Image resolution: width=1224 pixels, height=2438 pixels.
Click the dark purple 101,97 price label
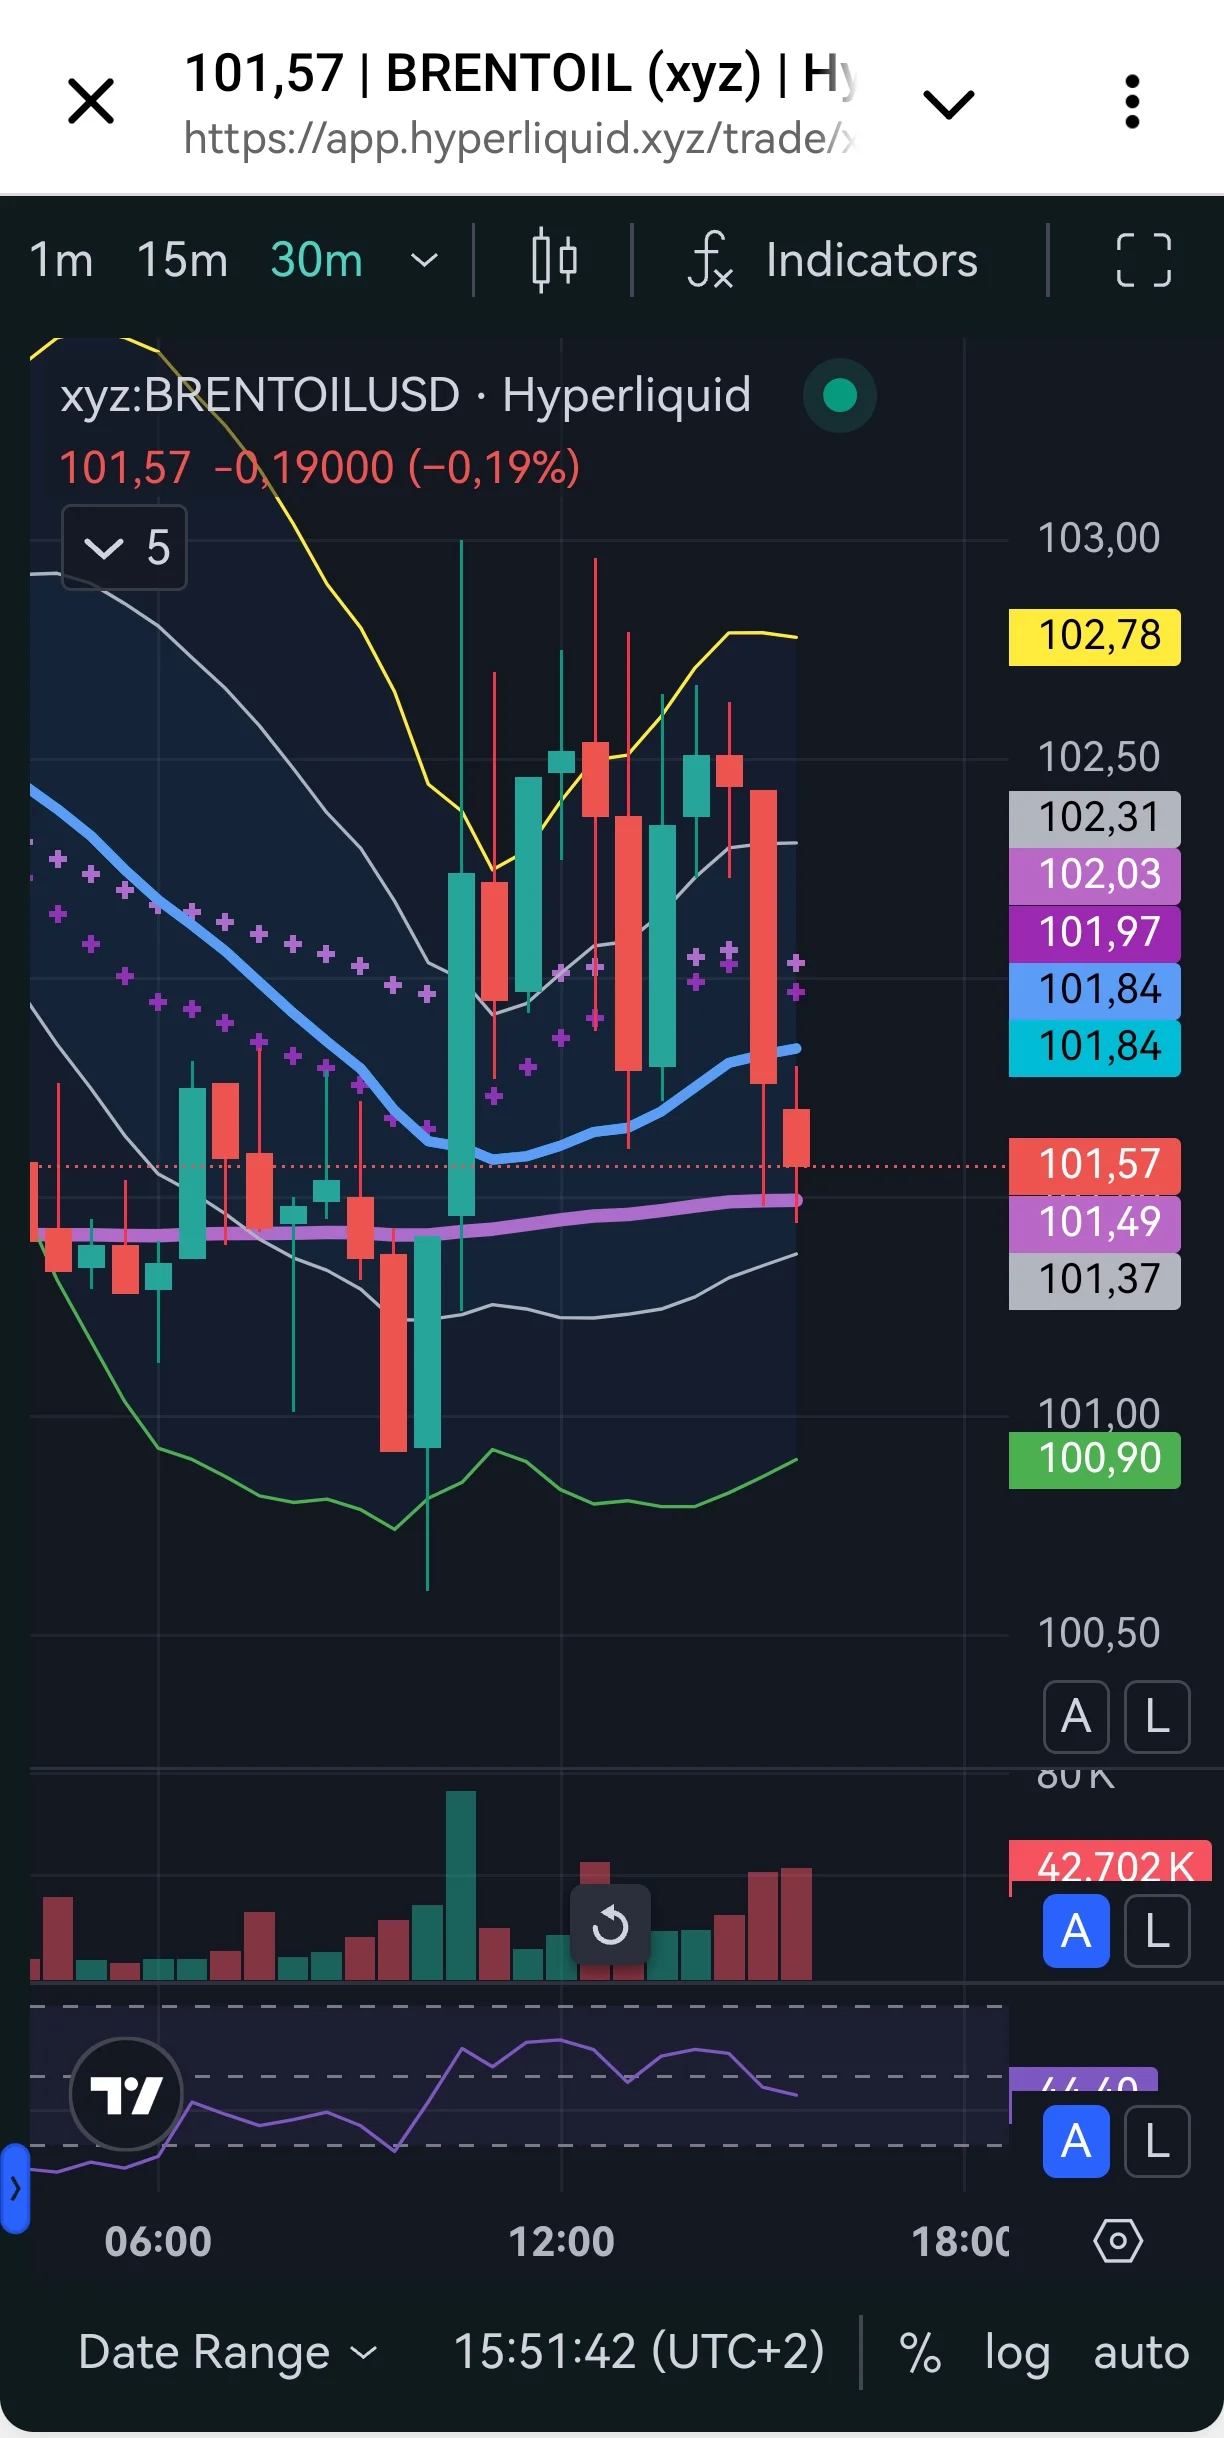point(1095,933)
